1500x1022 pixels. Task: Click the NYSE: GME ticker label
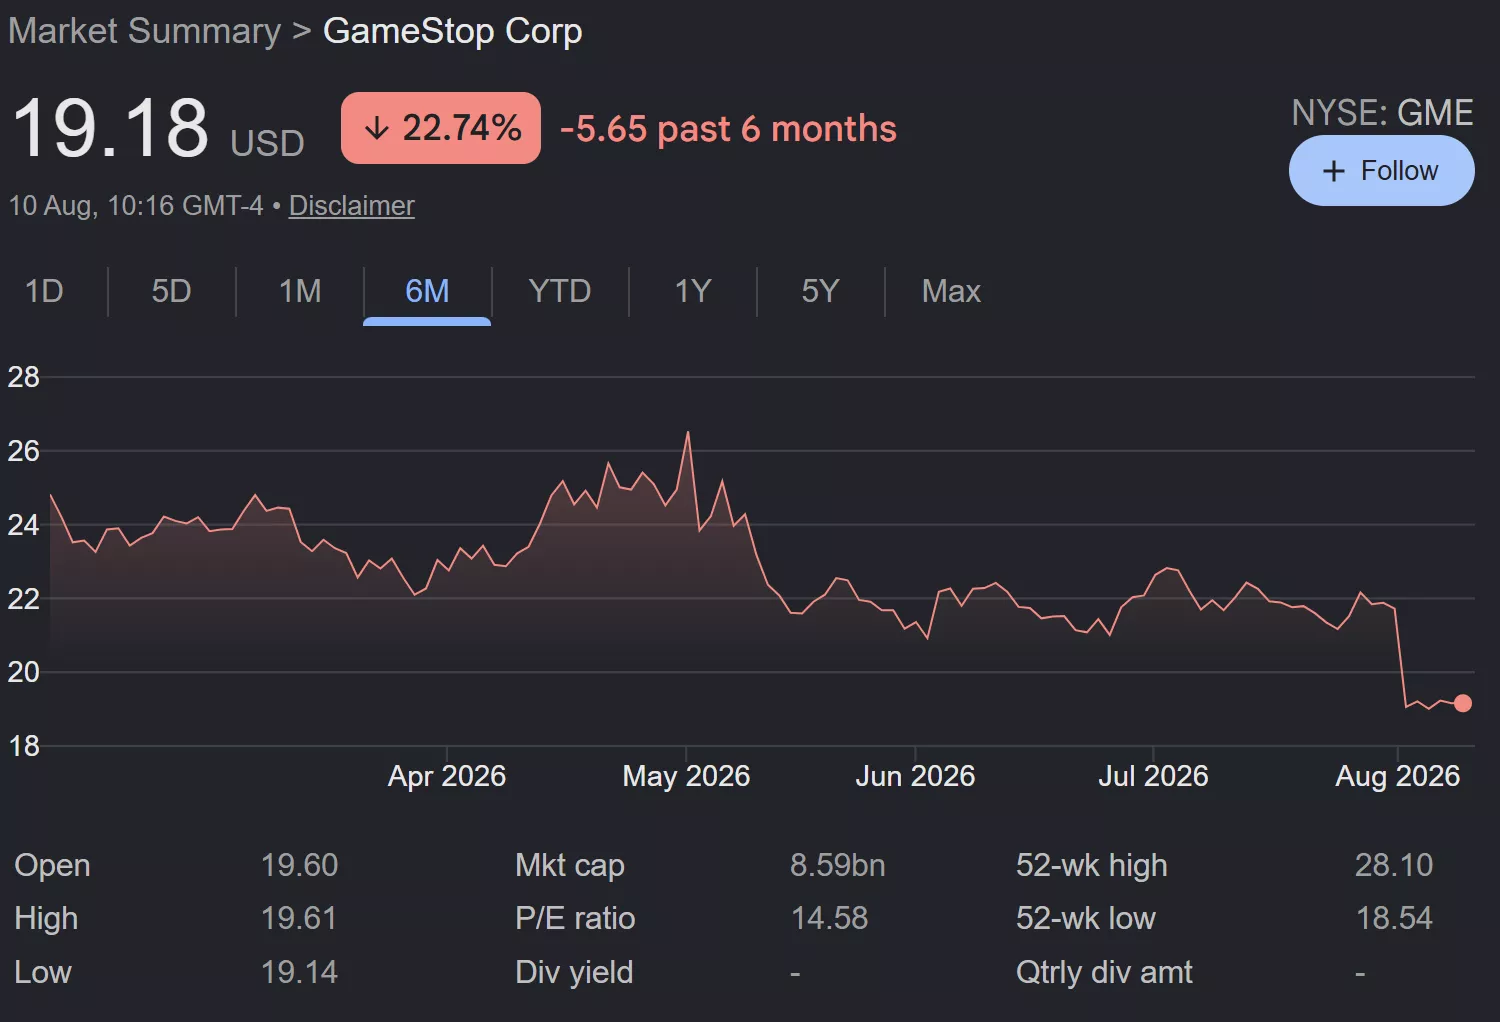point(1382,113)
